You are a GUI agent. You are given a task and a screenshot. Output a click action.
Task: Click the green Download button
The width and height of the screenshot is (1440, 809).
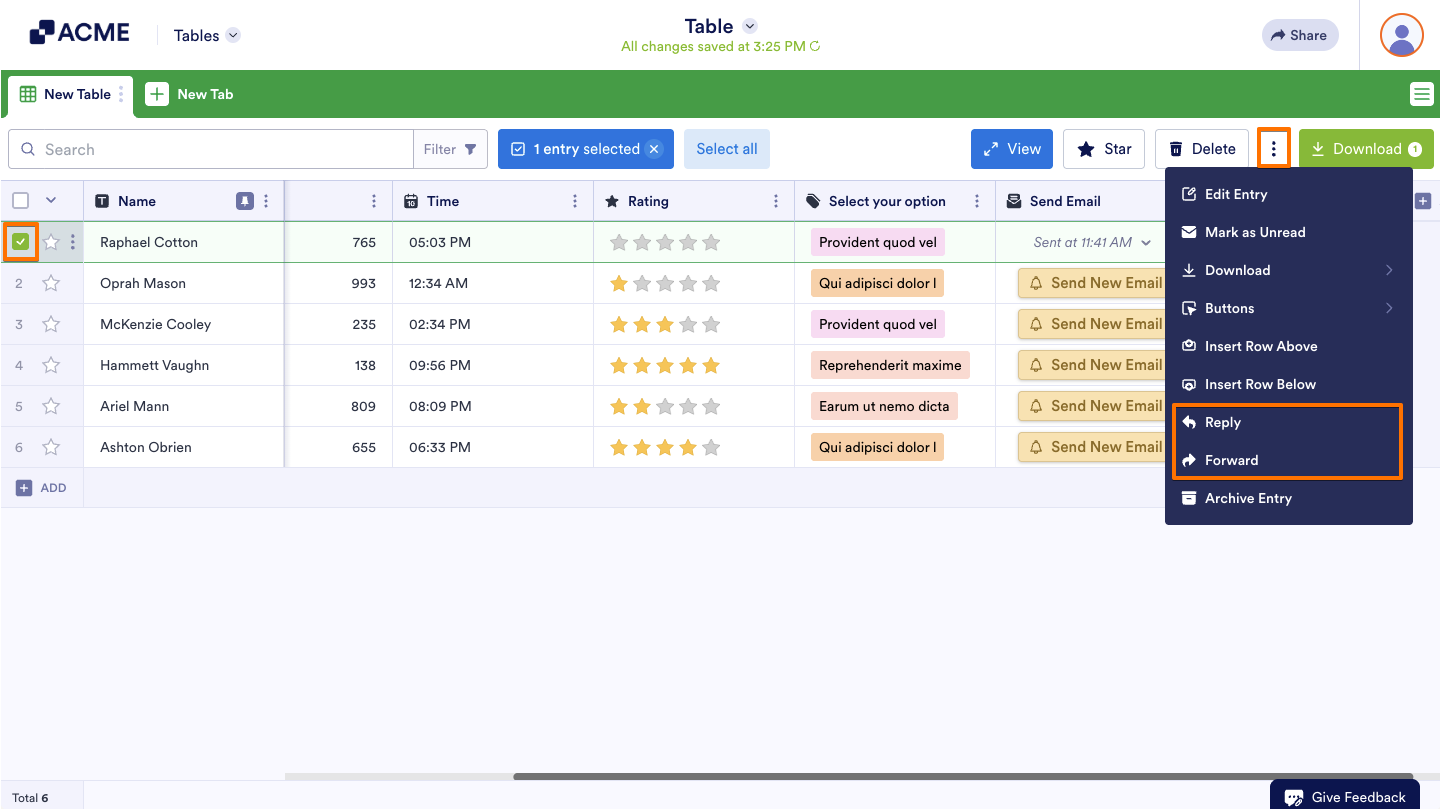pos(1366,149)
